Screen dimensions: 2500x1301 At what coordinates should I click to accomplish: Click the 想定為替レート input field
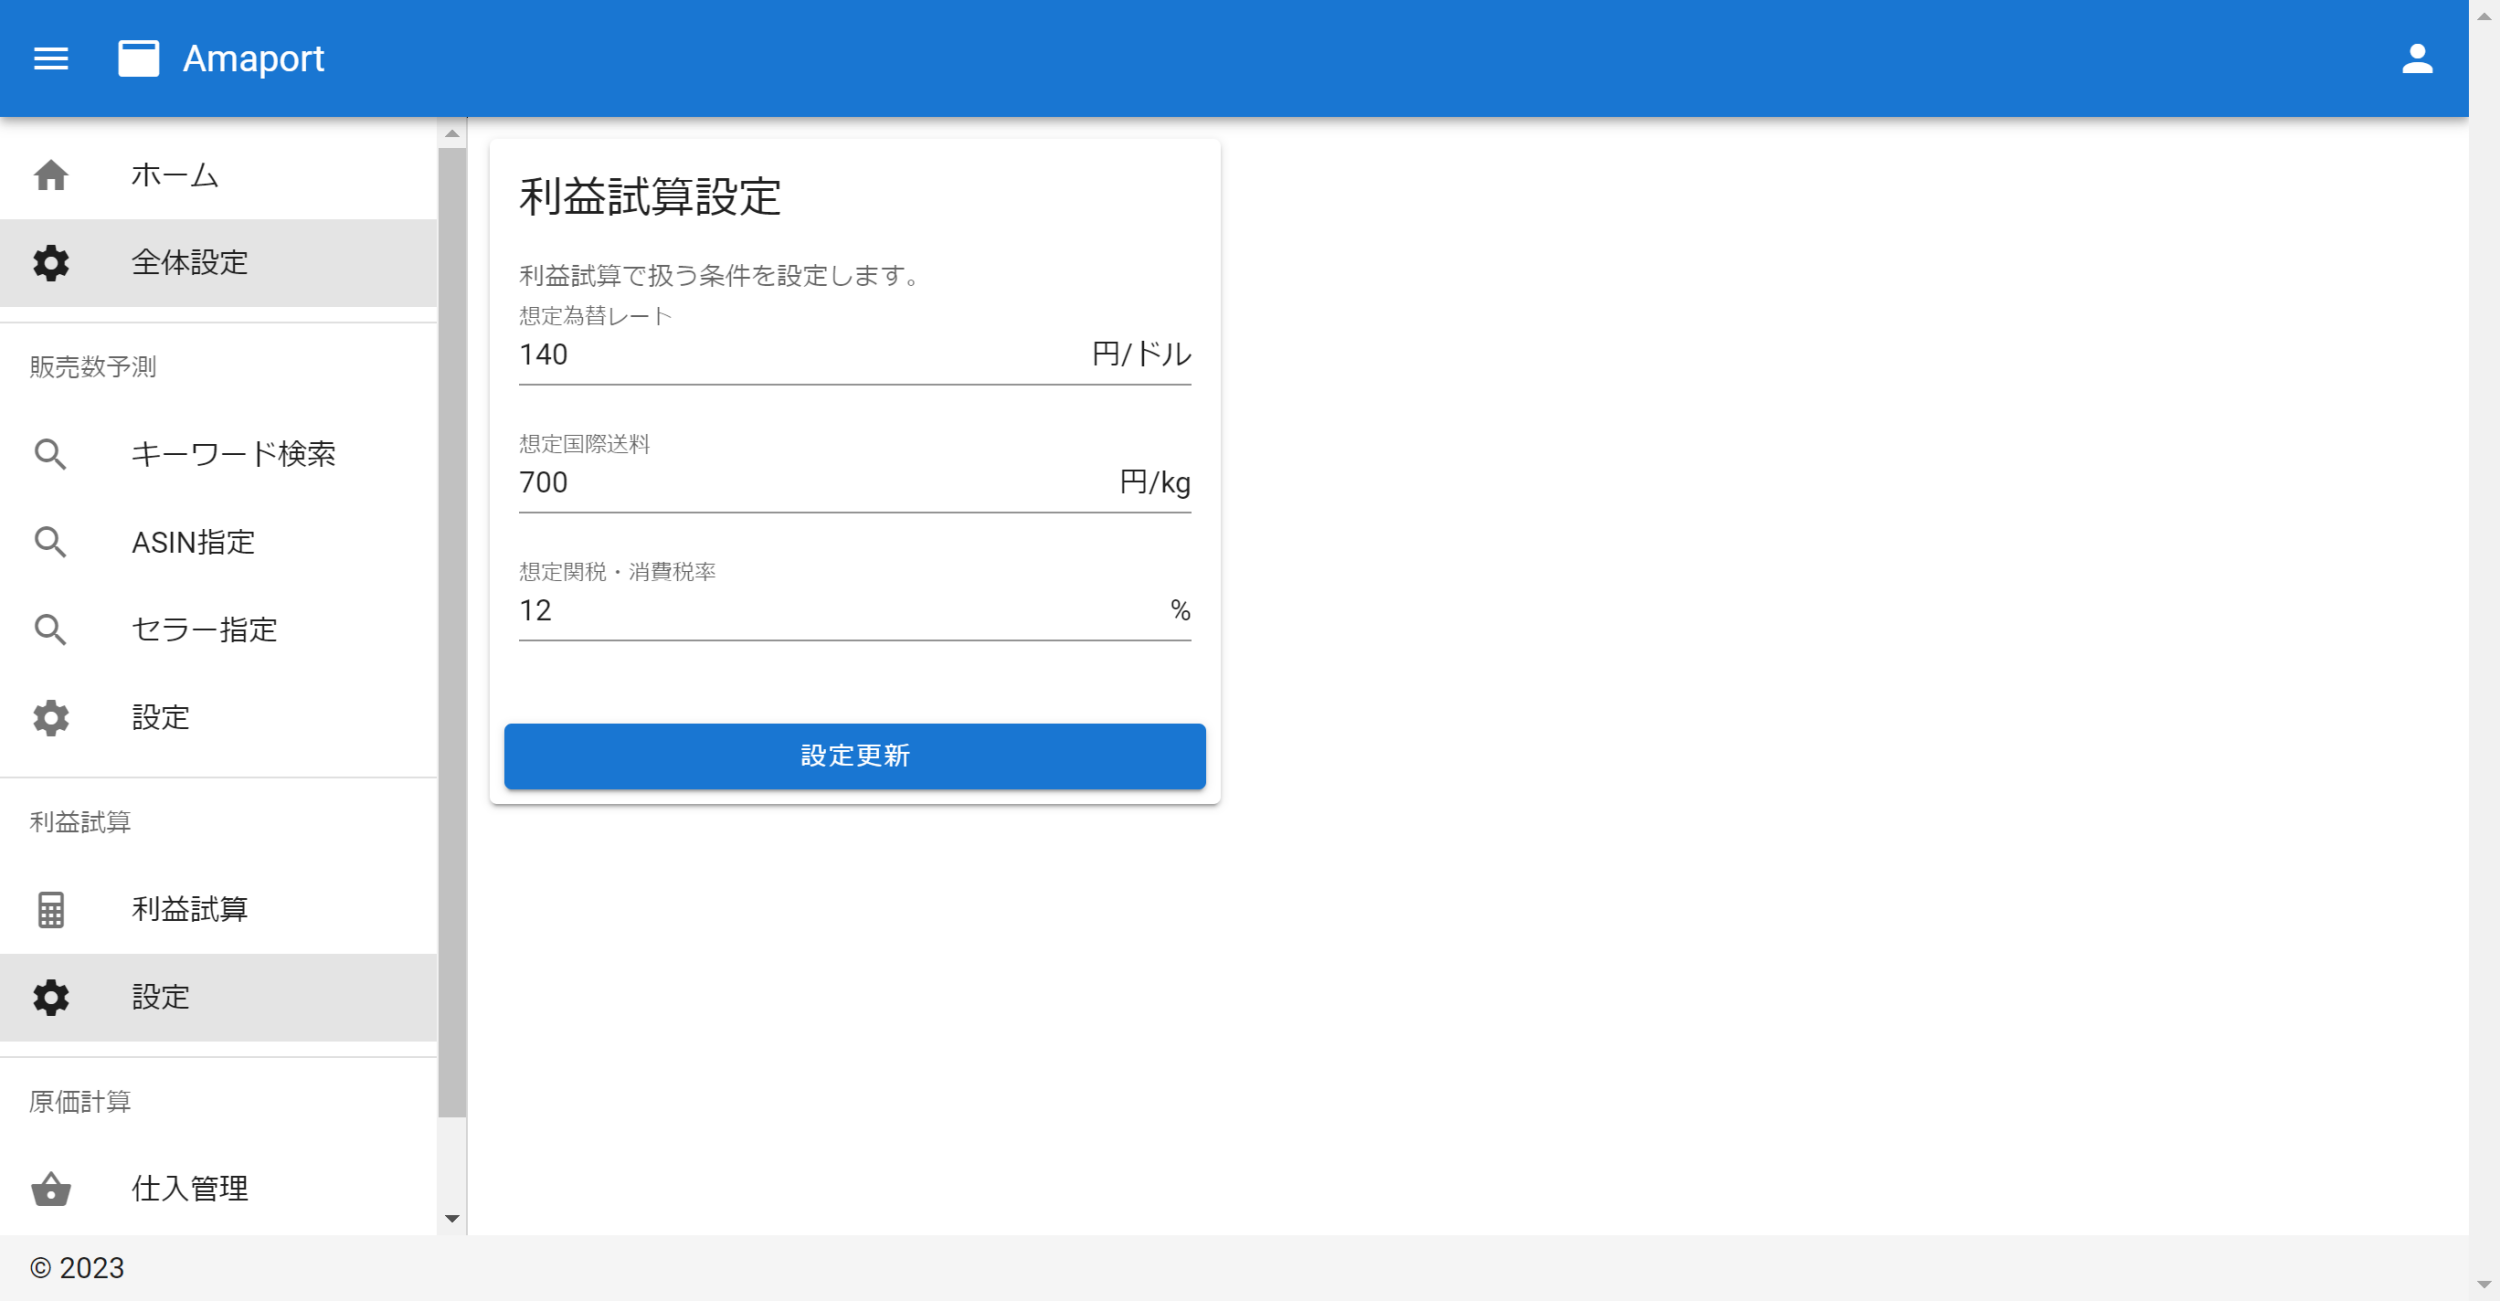(800, 355)
